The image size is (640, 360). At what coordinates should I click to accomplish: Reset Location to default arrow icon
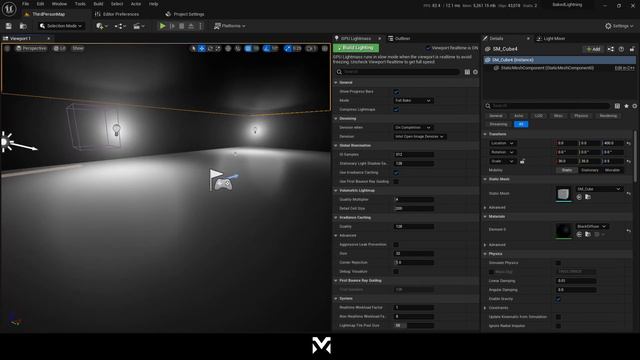click(629, 143)
